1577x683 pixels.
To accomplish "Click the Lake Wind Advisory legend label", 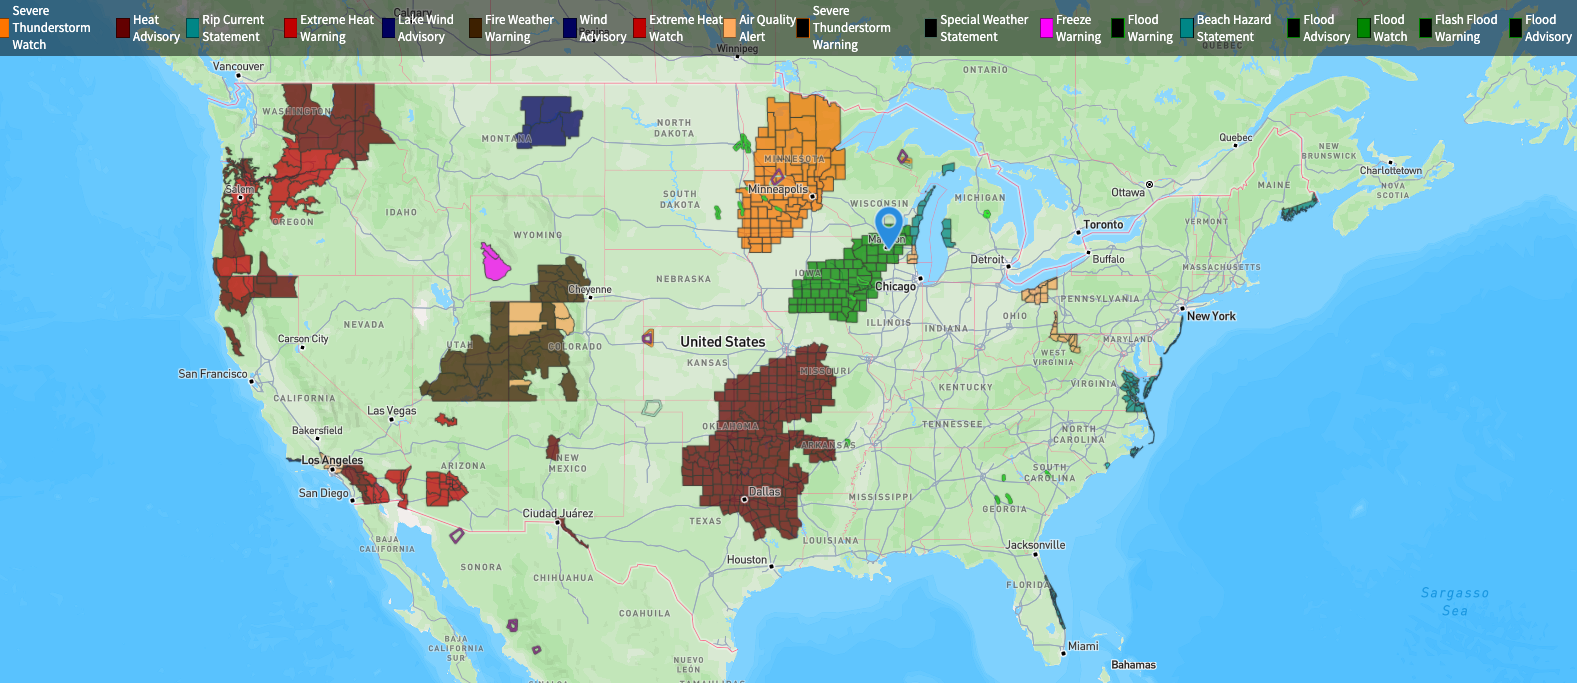I will click(x=425, y=28).
